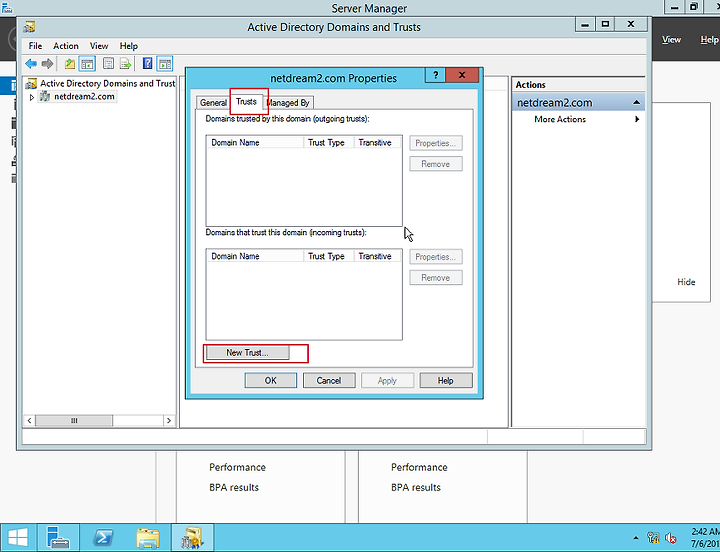
Task: Click the muted speaker tray icon
Action: [670, 537]
